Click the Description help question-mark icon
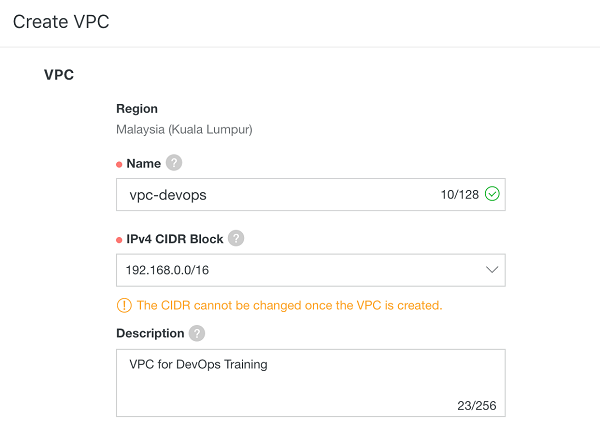600x443 pixels. tap(197, 333)
